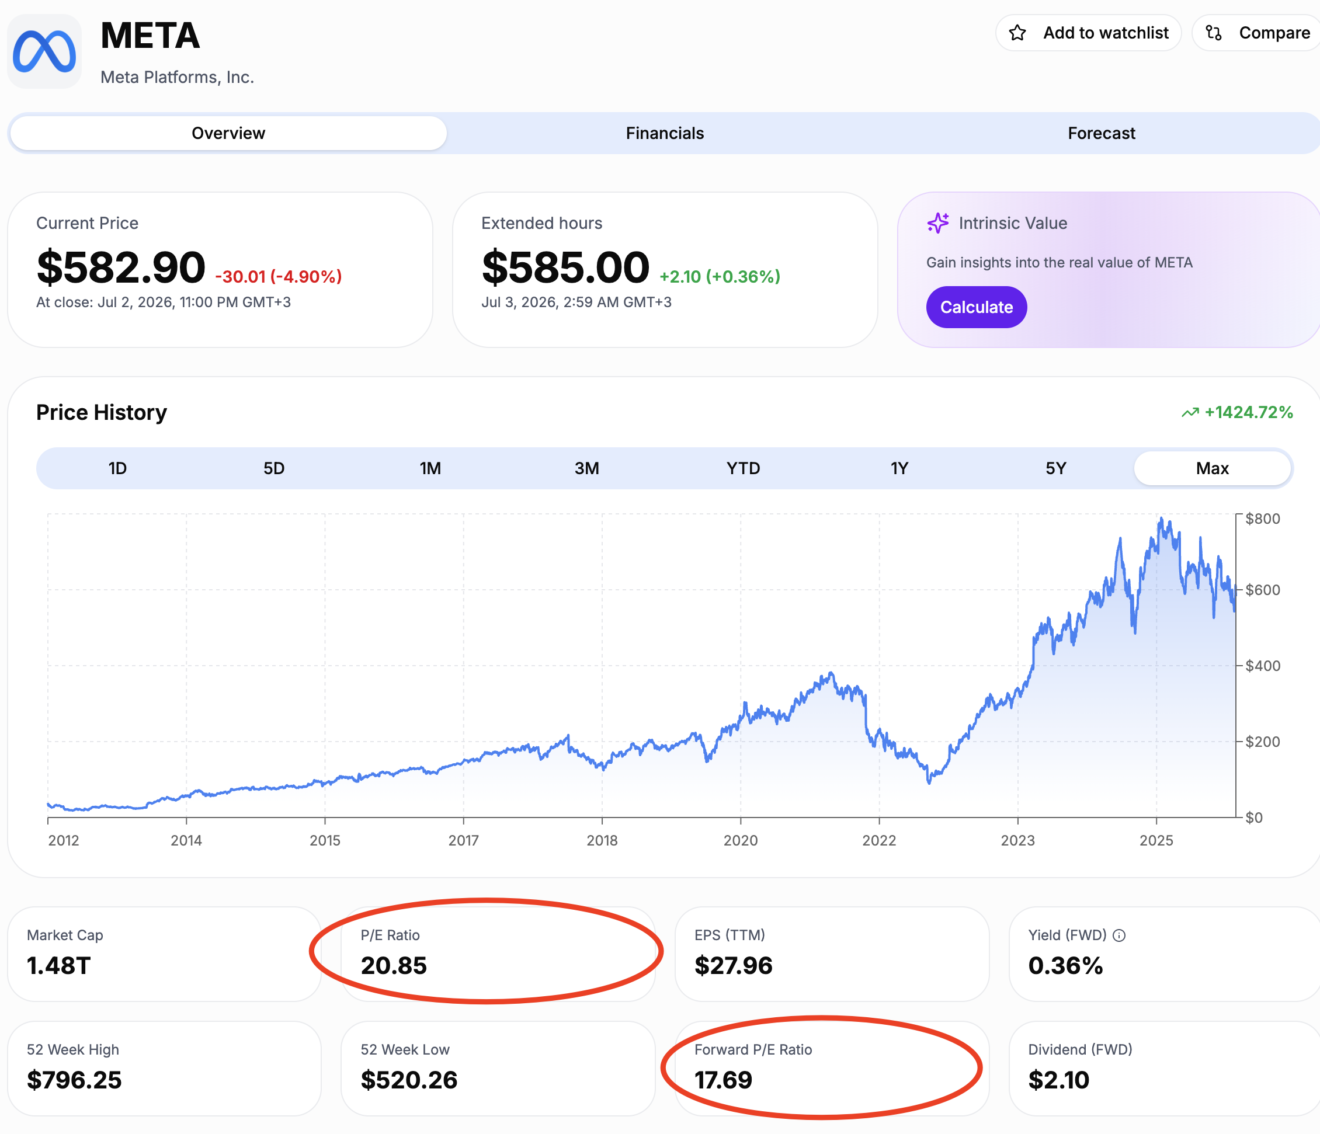Switch to the Financials tab
The image size is (1320, 1134).
pos(665,133)
